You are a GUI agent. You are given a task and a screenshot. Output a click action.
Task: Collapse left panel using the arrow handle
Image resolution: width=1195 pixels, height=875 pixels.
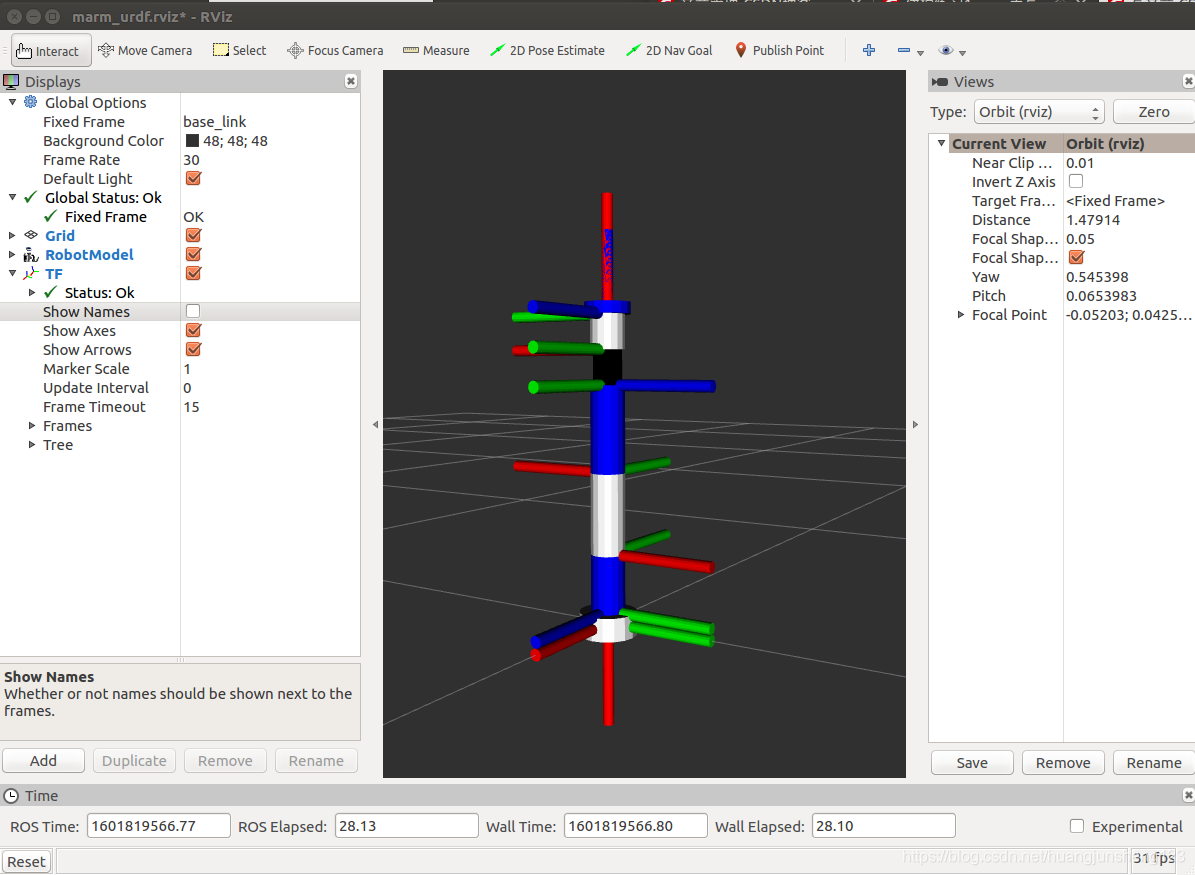click(375, 425)
